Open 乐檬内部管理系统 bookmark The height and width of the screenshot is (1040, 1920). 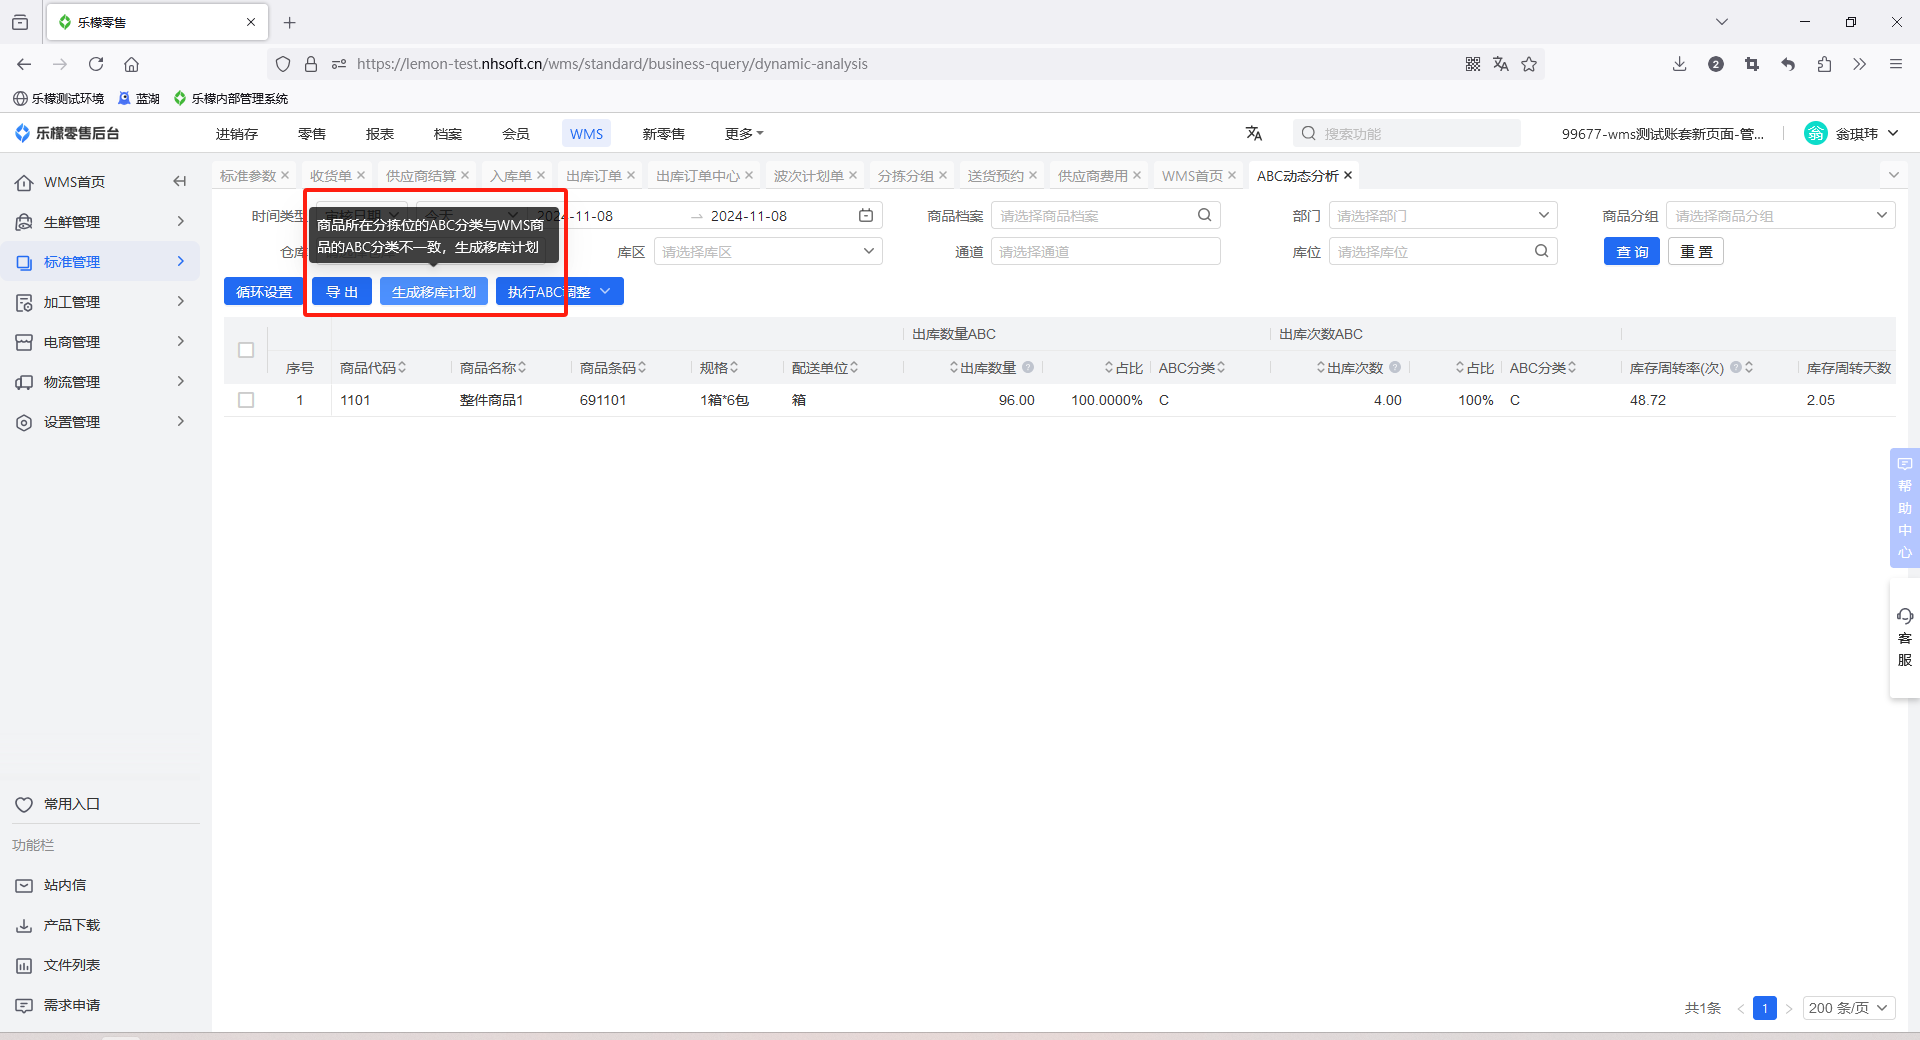point(231,98)
